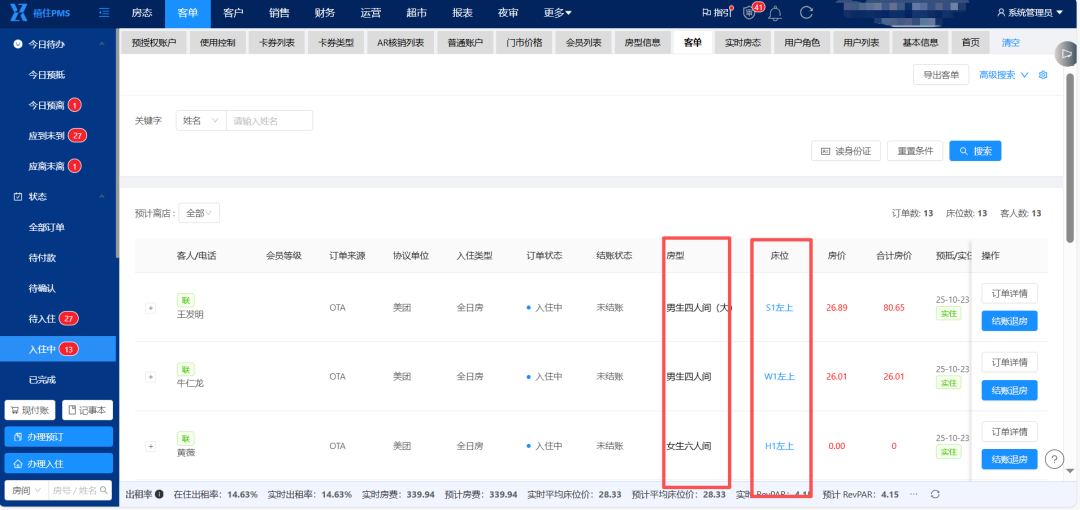Refresh the status bar statistics
The height and width of the screenshot is (510, 1080).
point(935,494)
